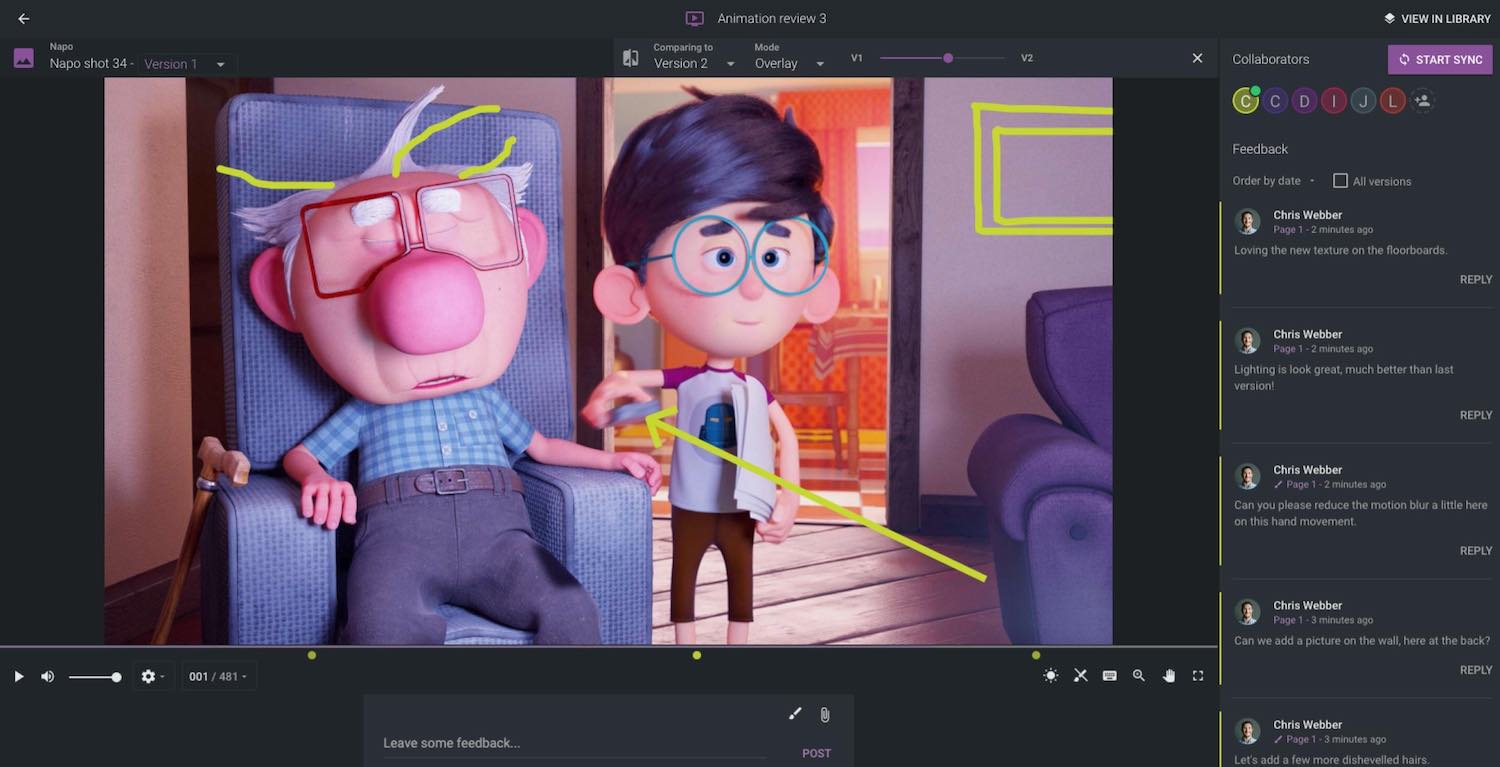
Task: Open the Version 1 dropdown
Action: (186, 64)
